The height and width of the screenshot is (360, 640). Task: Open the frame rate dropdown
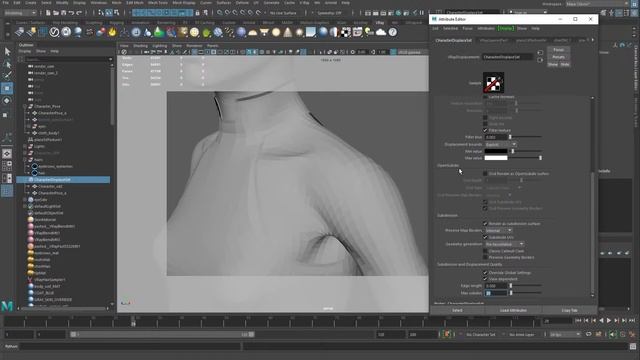coord(565,334)
